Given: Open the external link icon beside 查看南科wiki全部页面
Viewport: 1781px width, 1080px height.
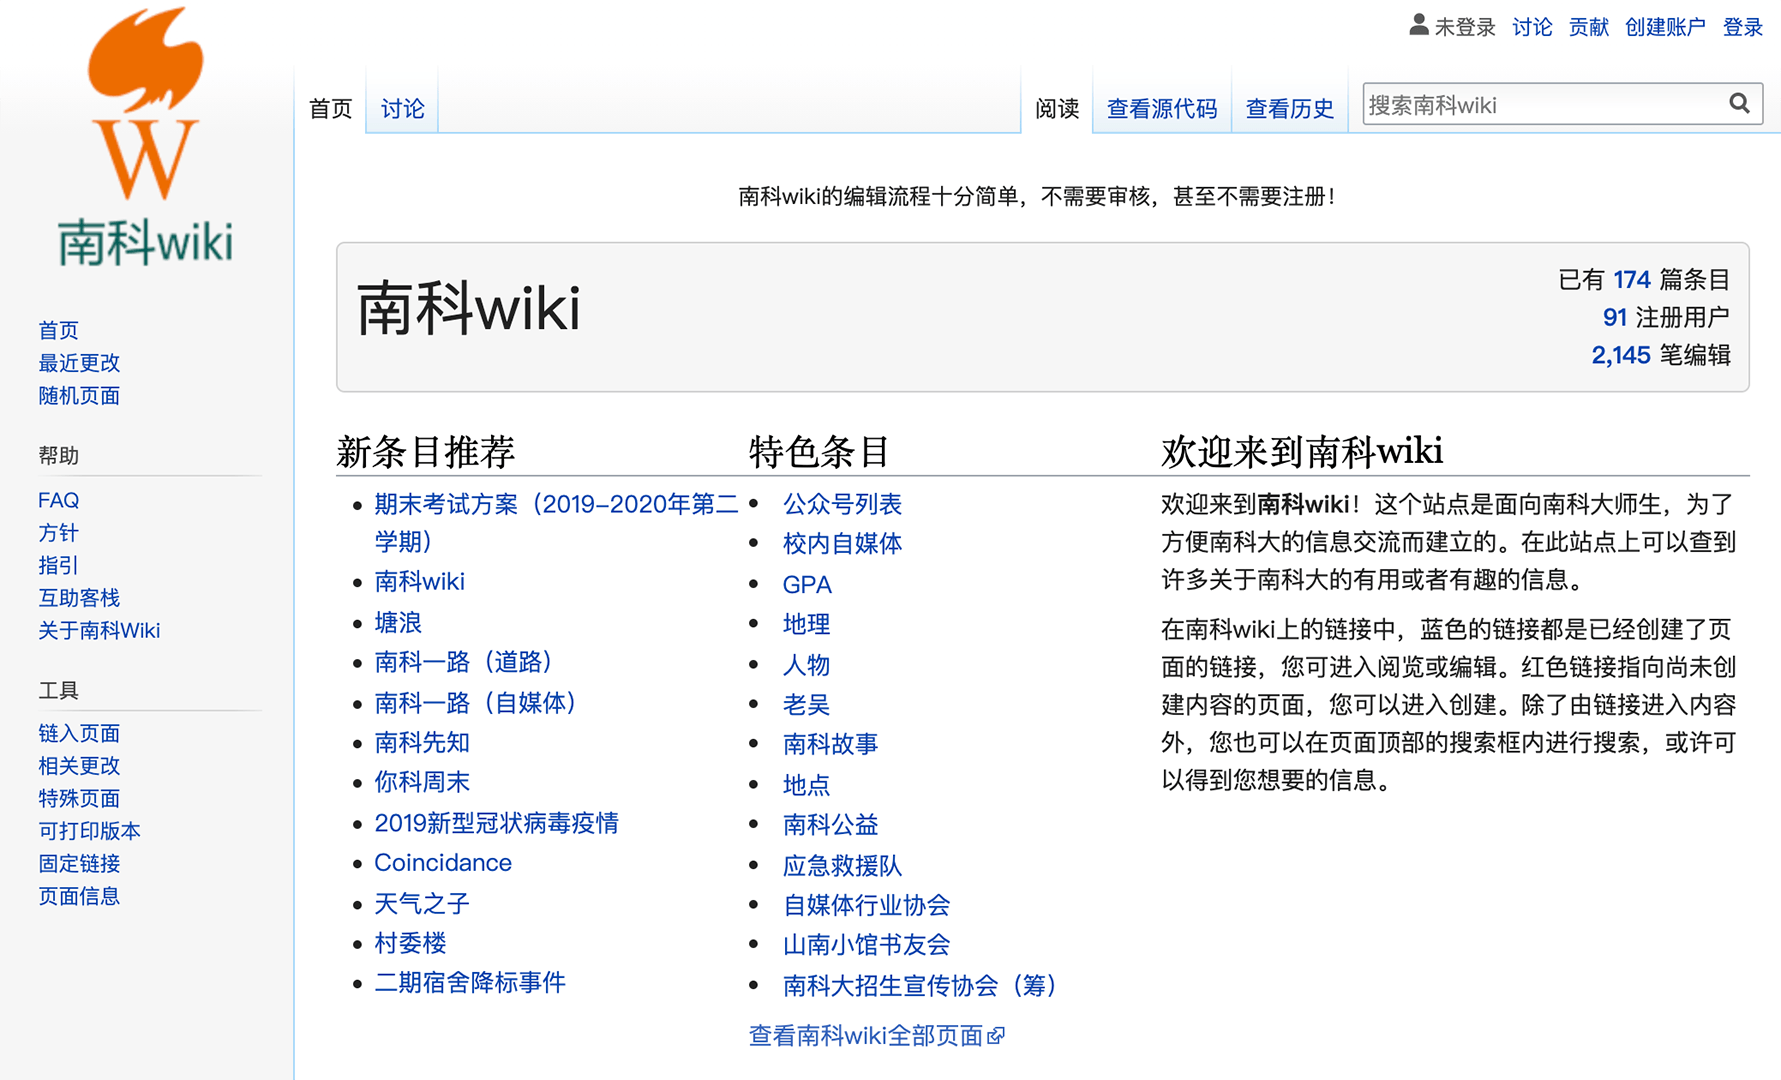Looking at the screenshot, I should [x=996, y=1037].
